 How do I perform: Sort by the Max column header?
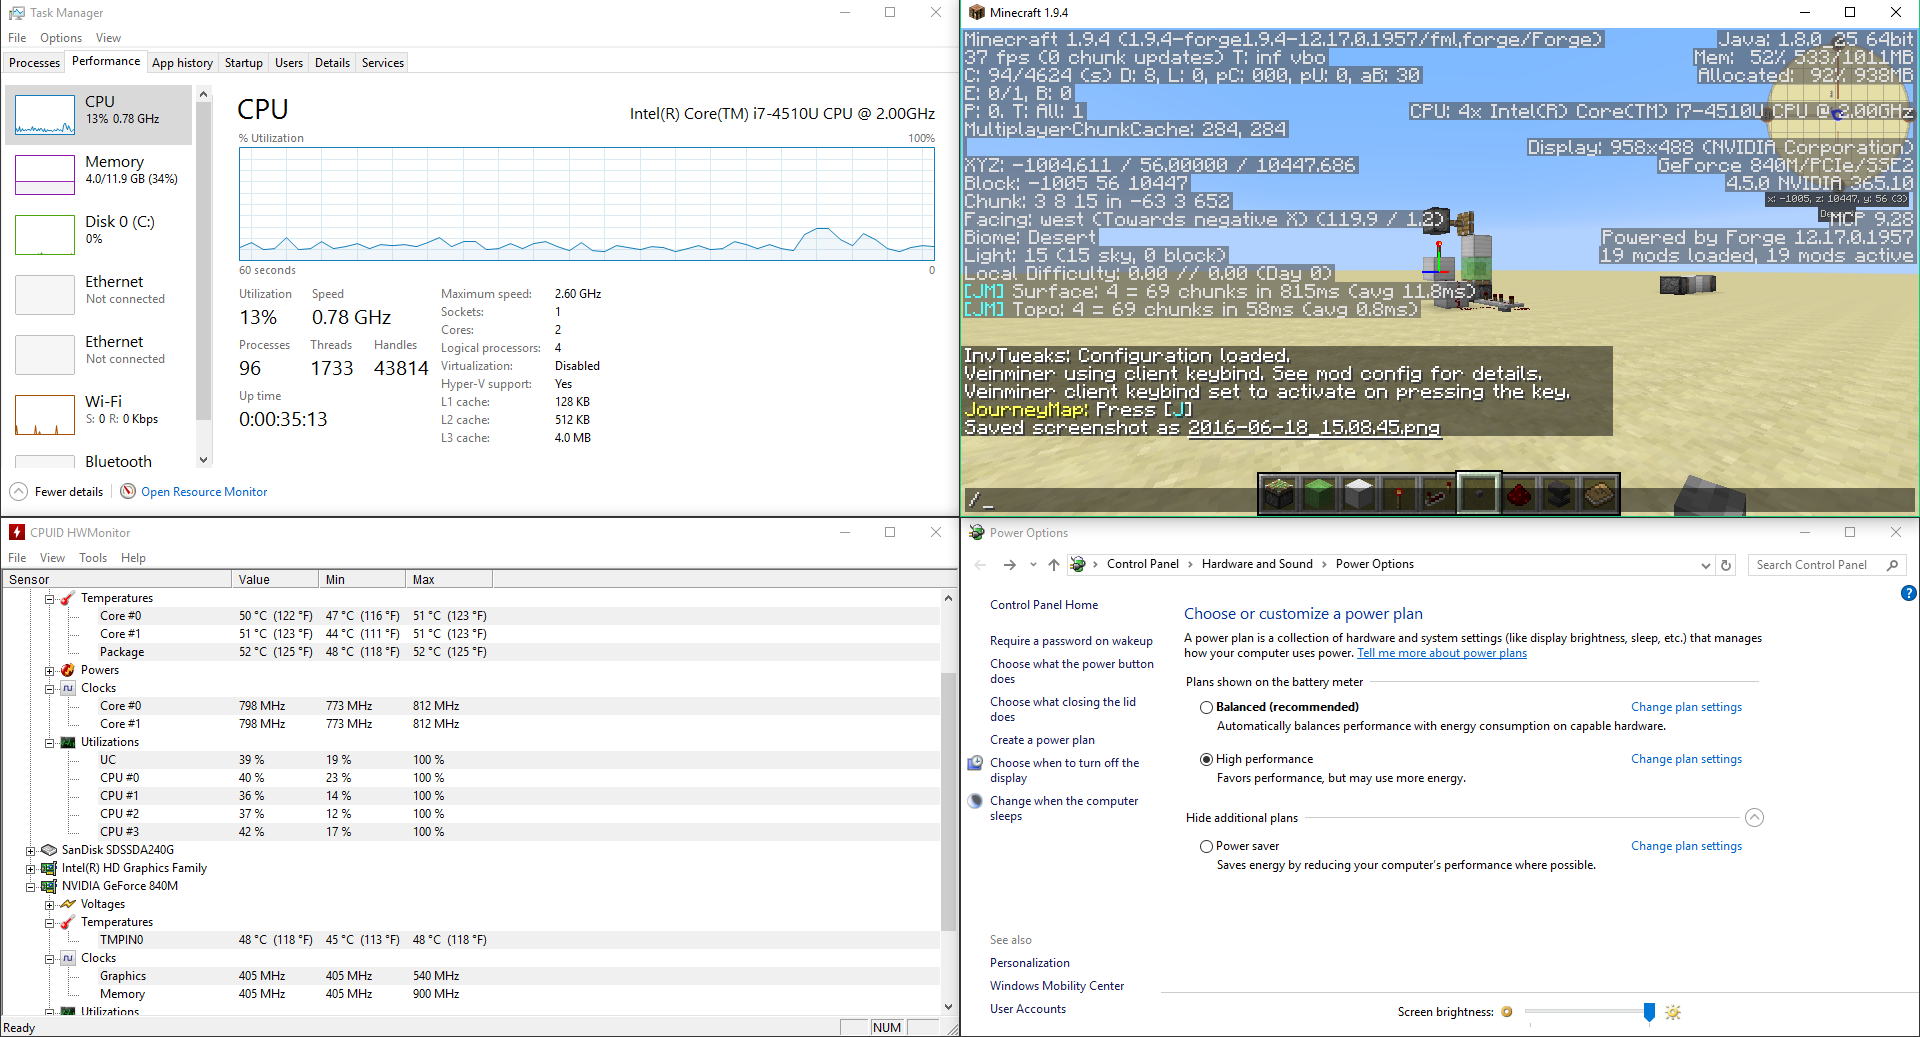pos(449,580)
